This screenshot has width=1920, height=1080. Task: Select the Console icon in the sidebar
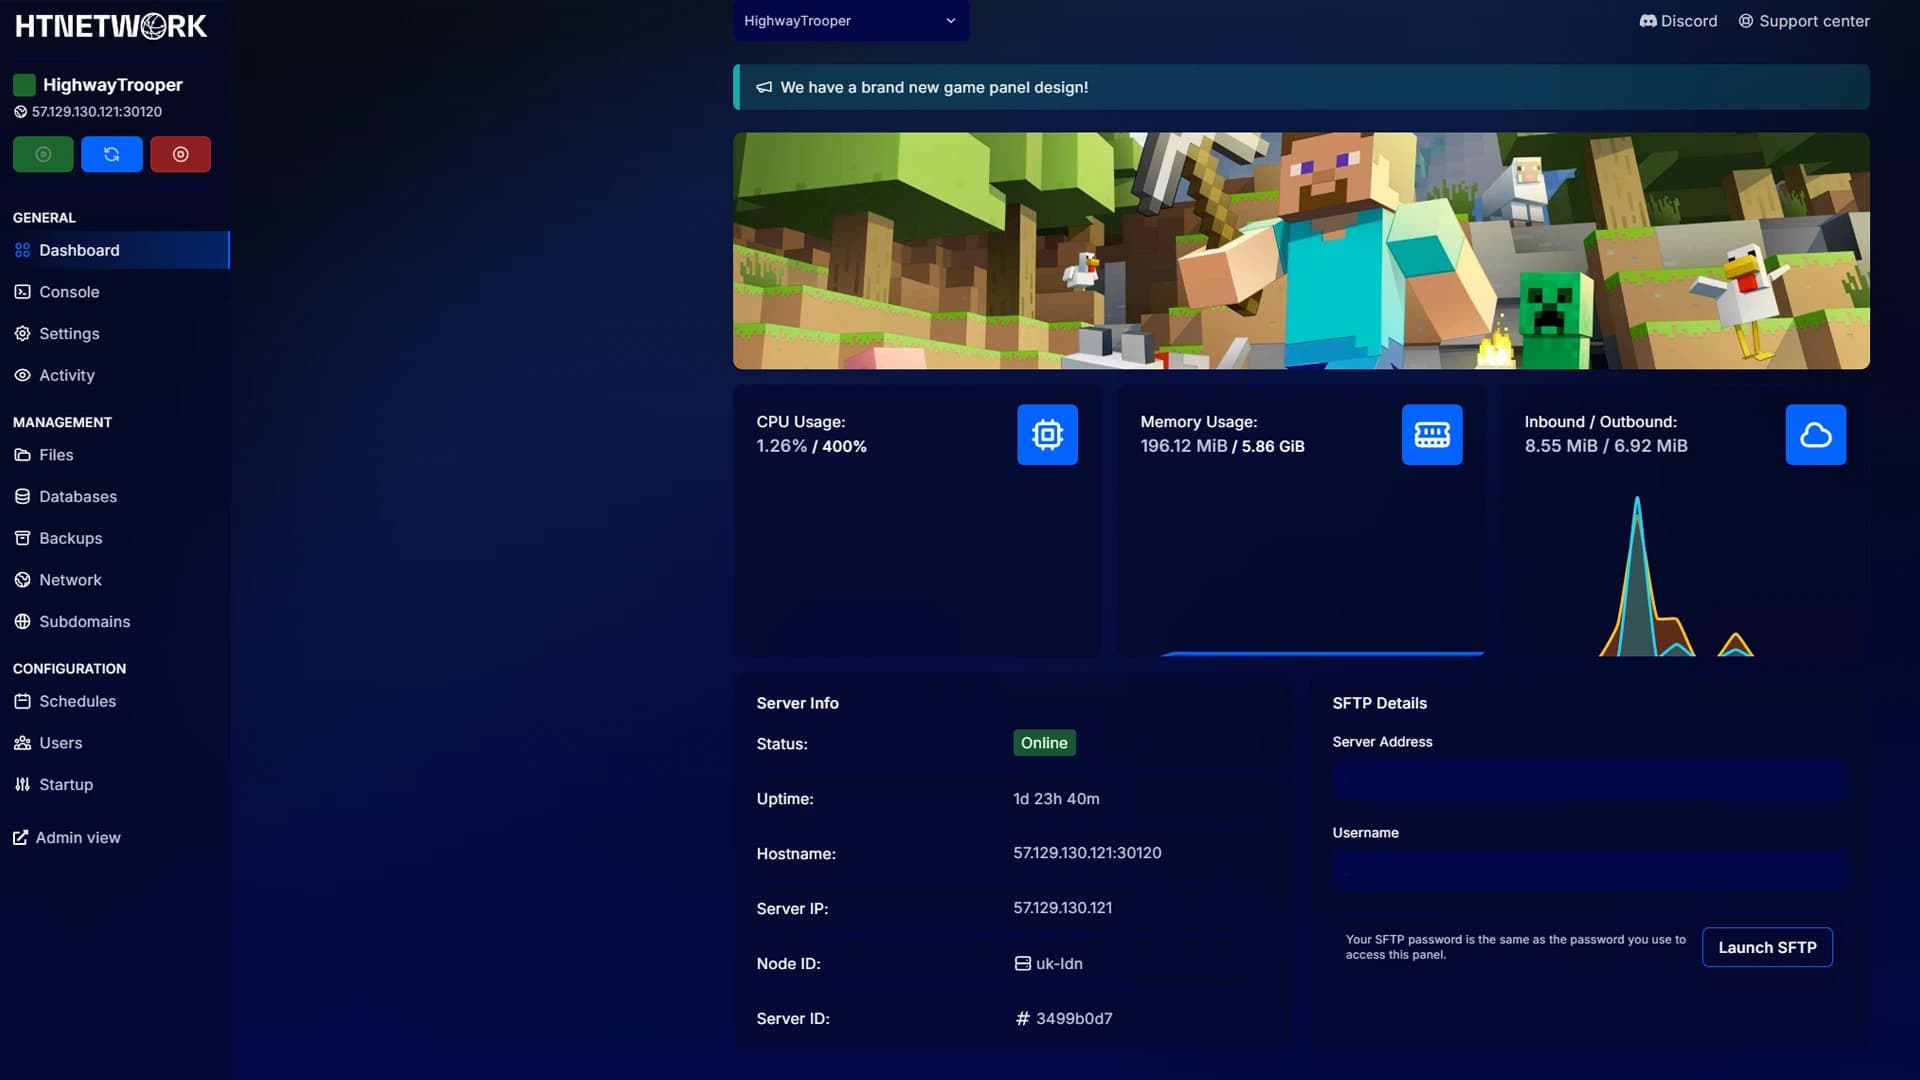pos(22,291)
